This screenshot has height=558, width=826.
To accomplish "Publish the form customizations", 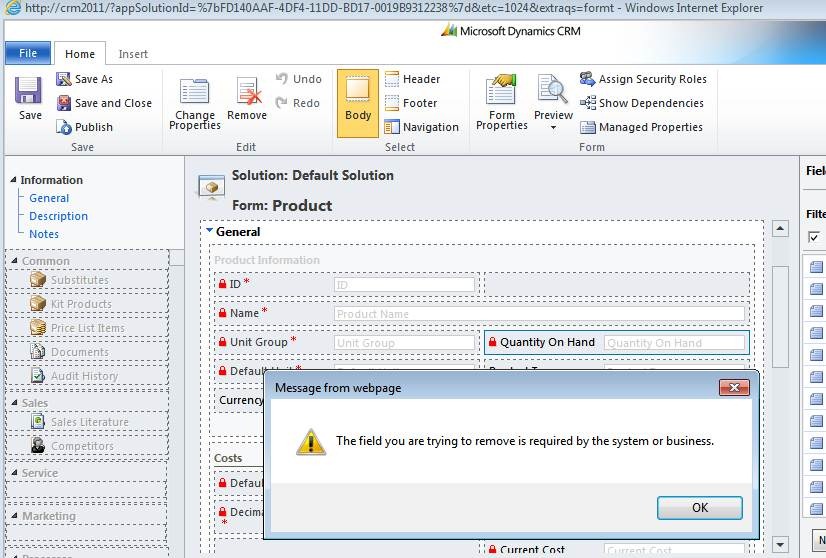I will (x=84, y=127).
